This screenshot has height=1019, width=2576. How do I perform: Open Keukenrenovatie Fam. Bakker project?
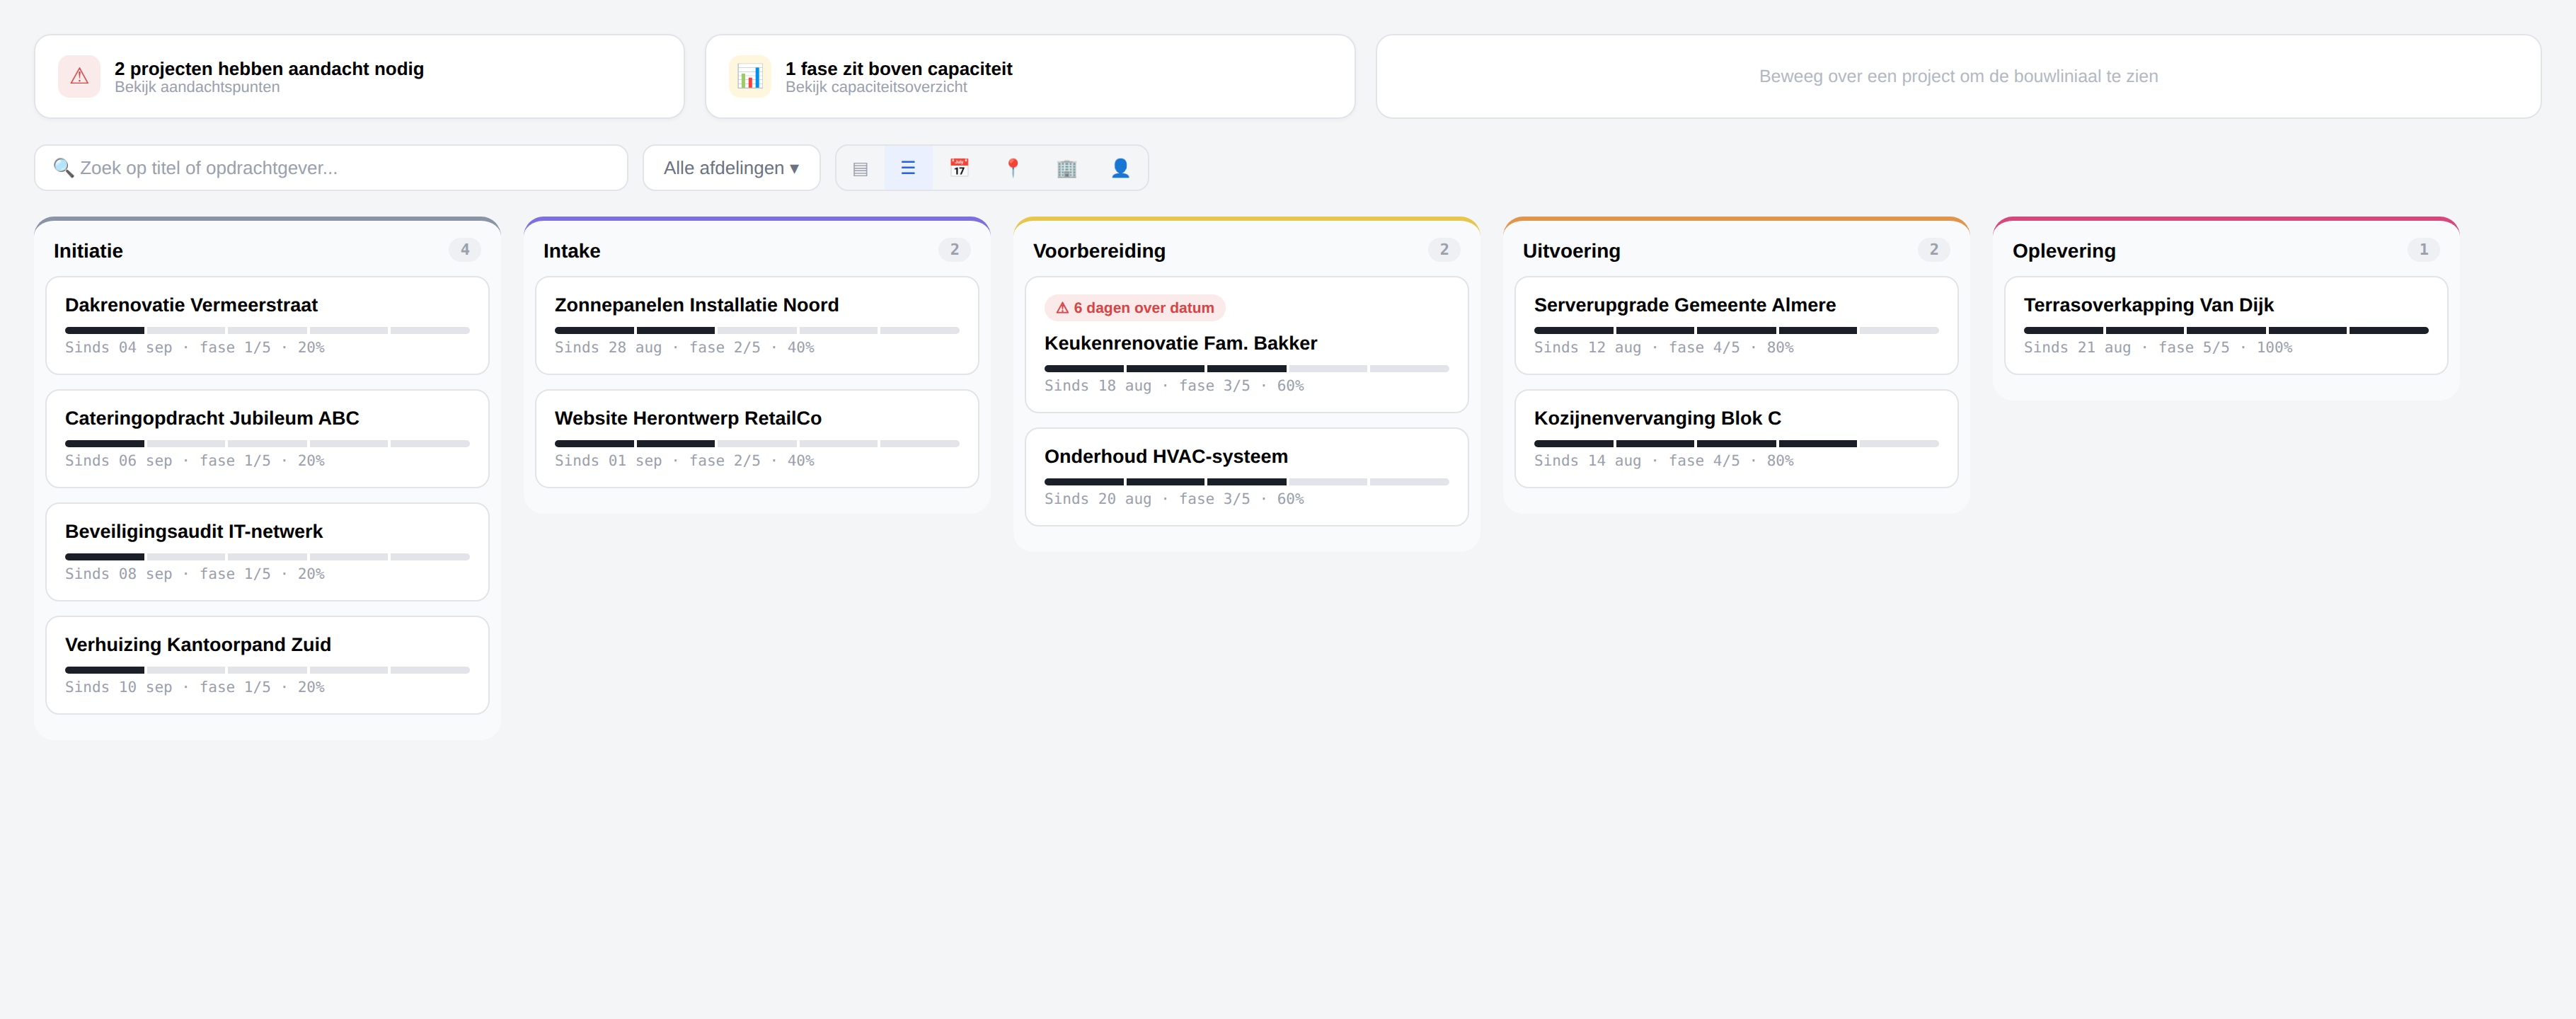1247,344
